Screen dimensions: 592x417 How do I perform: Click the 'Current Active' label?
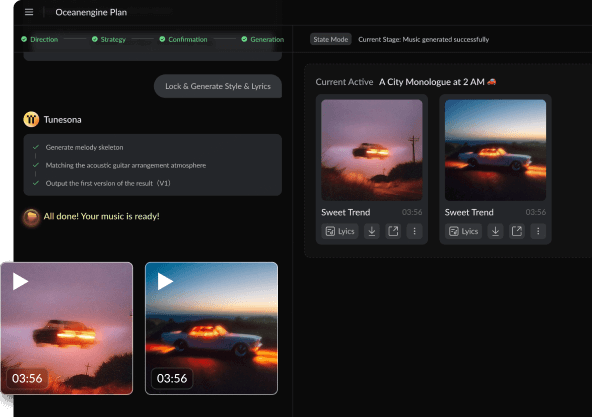coord(344,82)
